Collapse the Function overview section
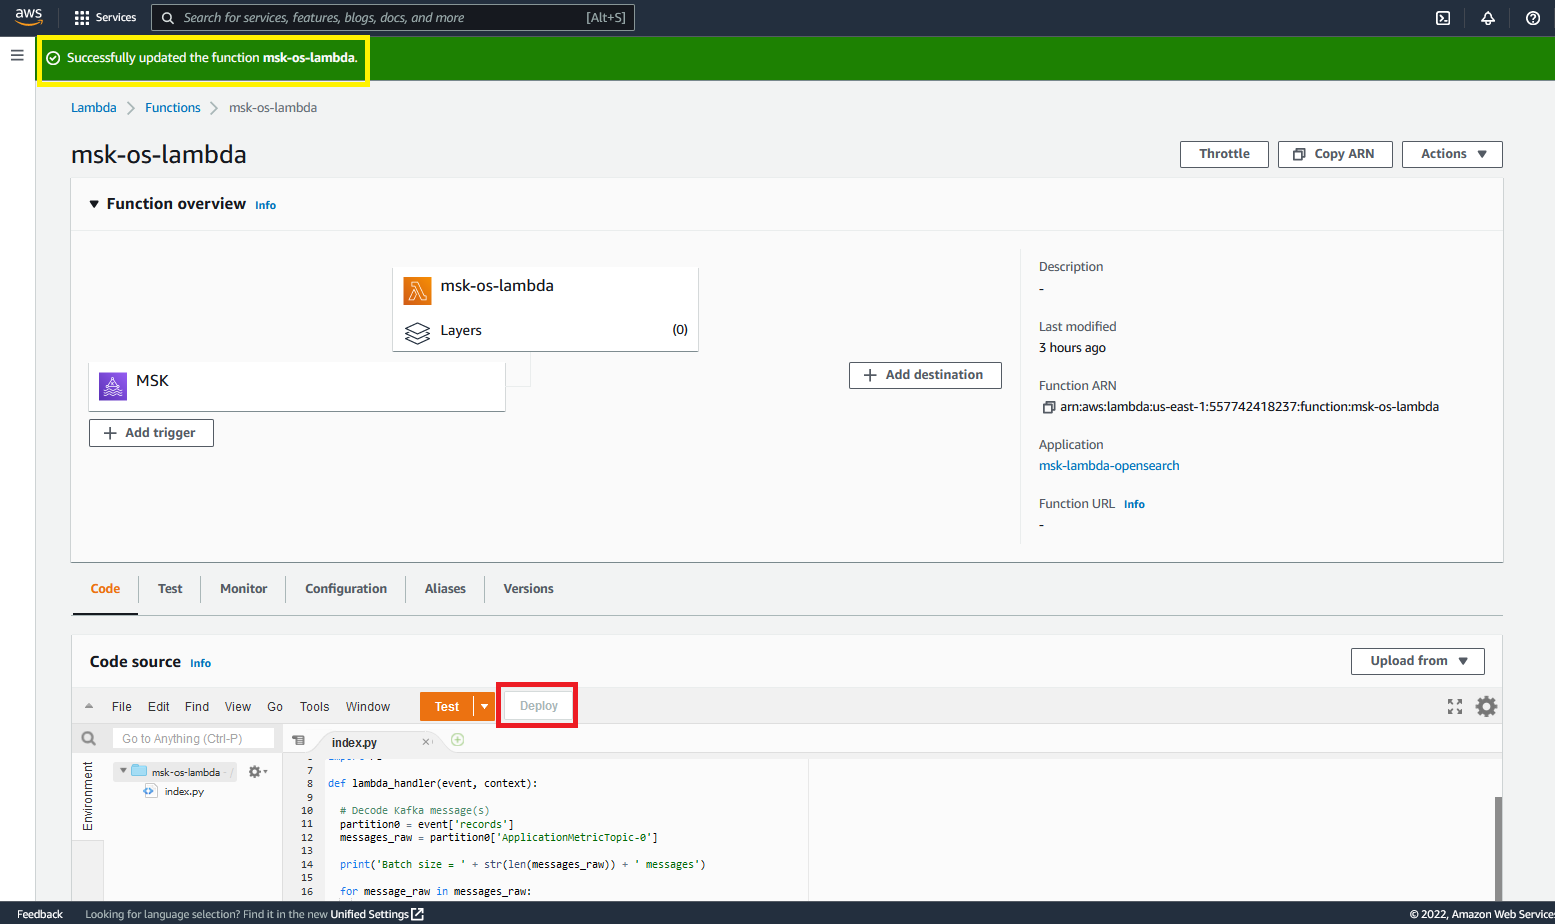 point(94,204)
